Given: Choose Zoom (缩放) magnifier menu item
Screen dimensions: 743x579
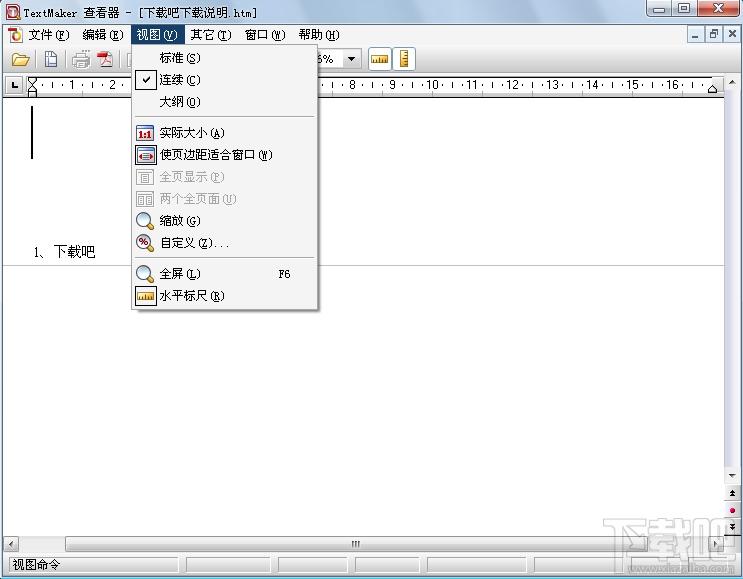Looking at the screenshot, I should pyautogui.click(x=224, y=221).
